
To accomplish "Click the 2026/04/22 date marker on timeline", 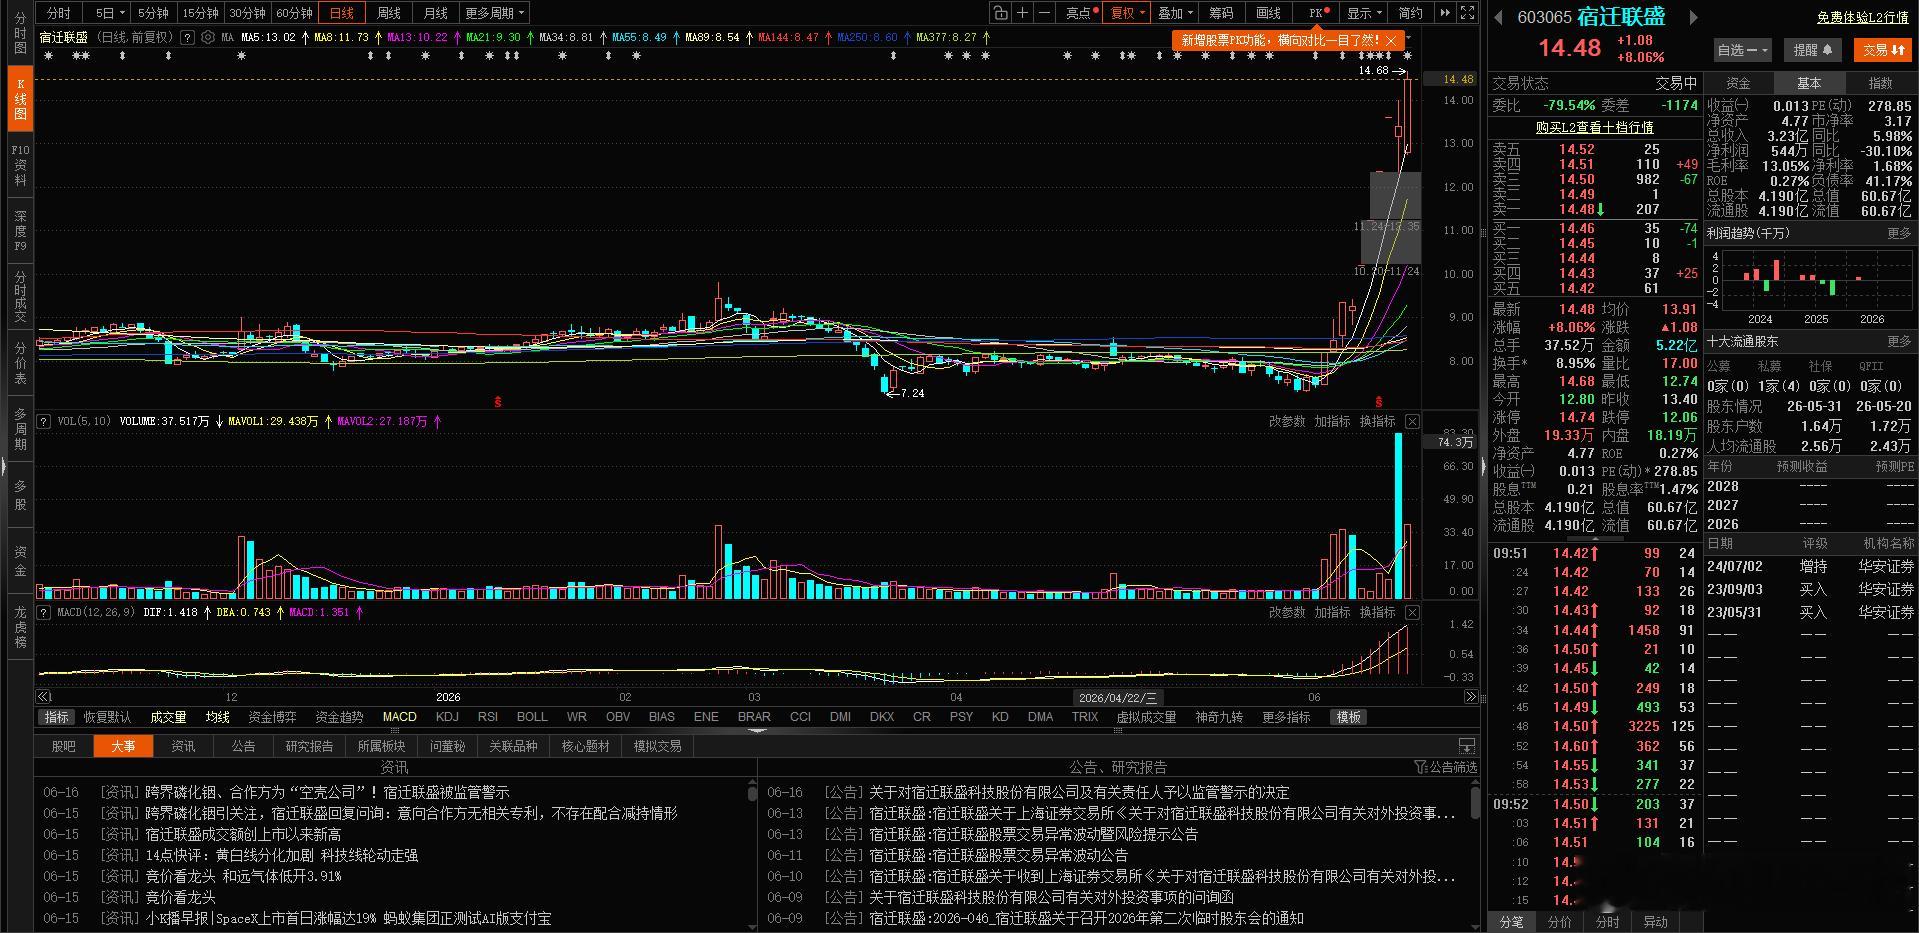I will tap(1118, 697).
